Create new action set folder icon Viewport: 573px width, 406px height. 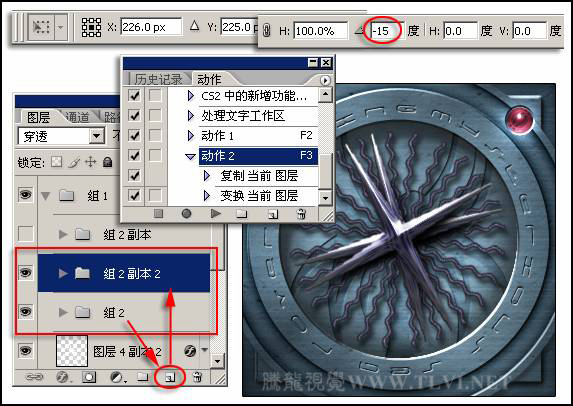pyautogui.click(x=242, y=213)
